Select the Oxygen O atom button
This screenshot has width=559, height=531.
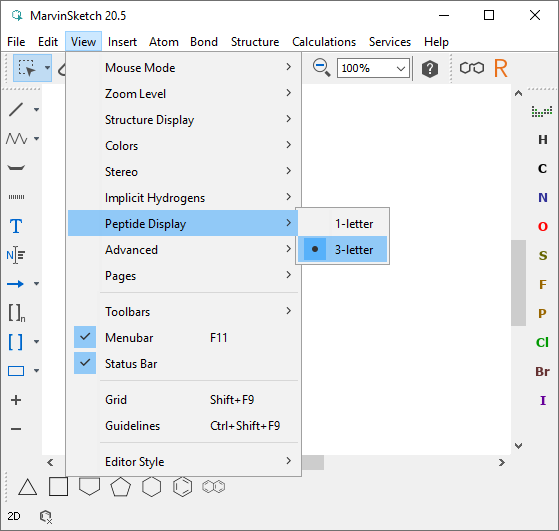click(x=543, y=226)
